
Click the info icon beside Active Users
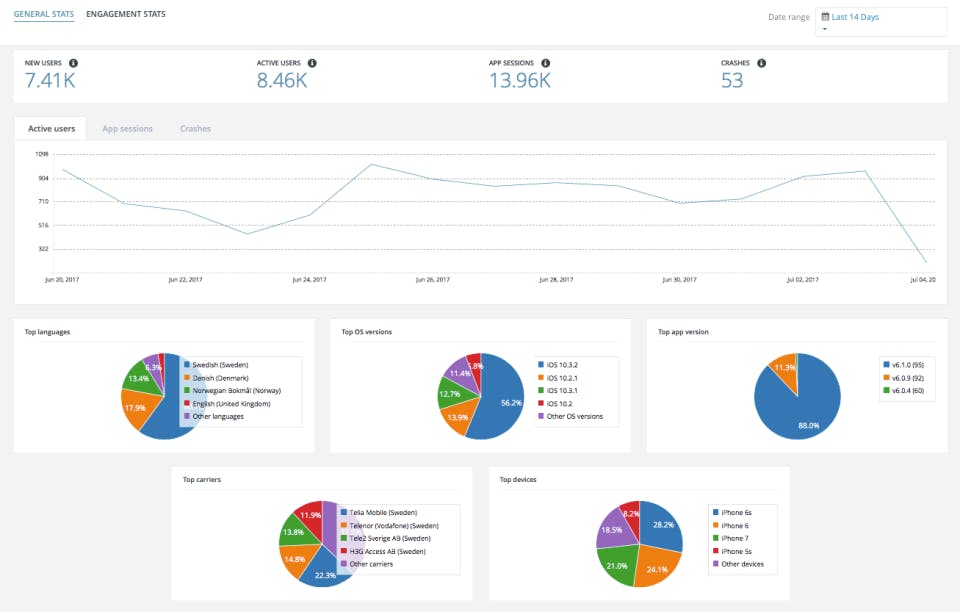click(x=312, y=63)
